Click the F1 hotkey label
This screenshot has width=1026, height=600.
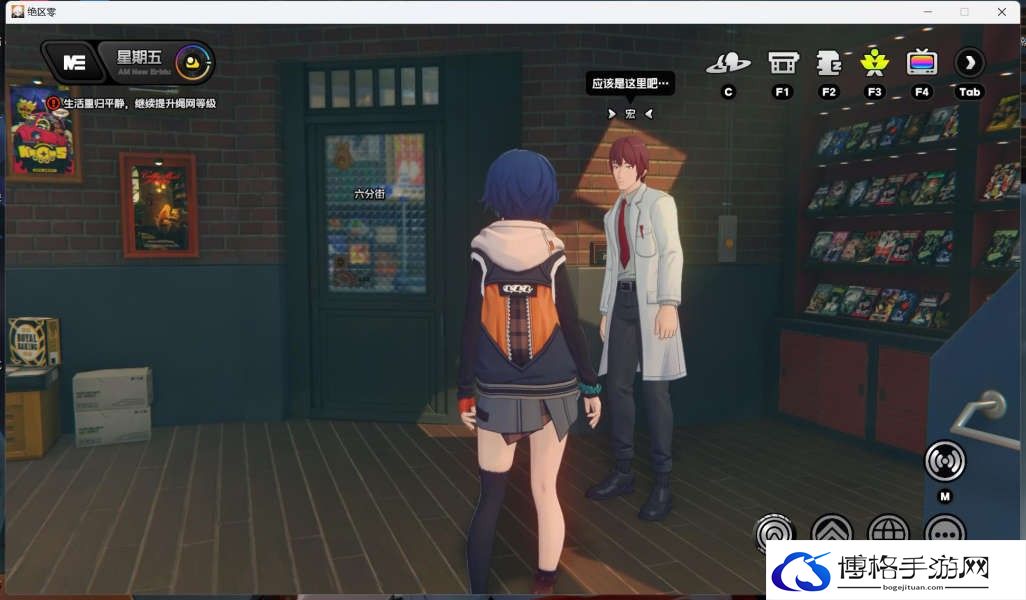pos(783,92)
